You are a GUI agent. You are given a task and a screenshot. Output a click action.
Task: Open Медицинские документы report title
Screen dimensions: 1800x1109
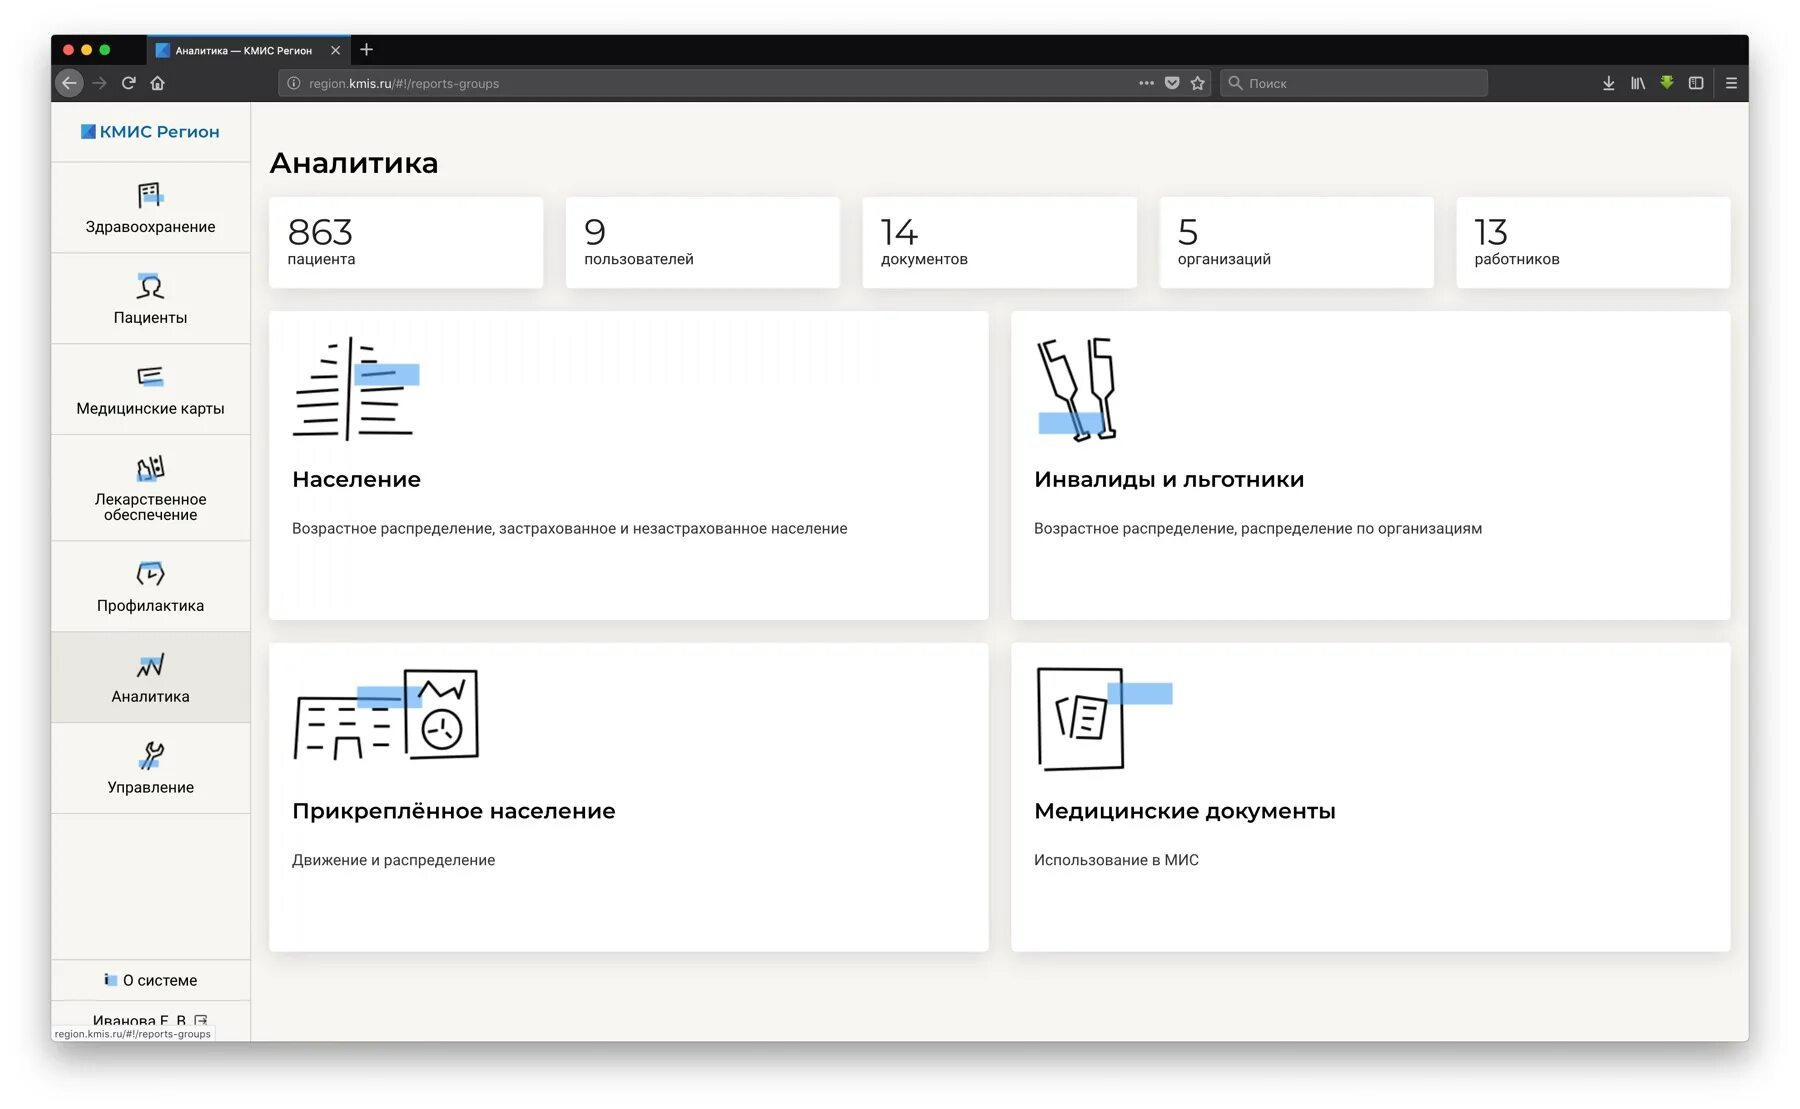pyautogui.click(x=1185, y=812)
